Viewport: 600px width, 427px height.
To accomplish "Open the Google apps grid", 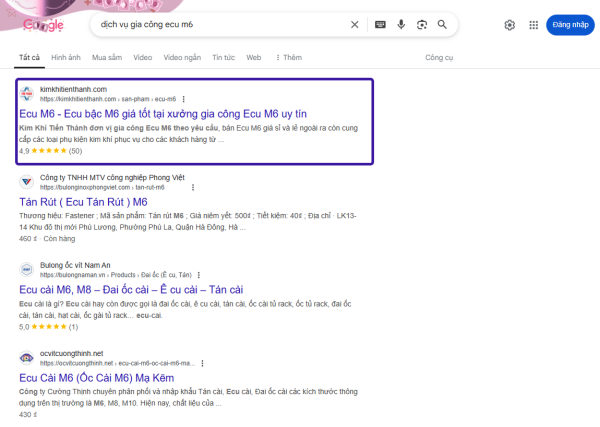I will (533, 25).
